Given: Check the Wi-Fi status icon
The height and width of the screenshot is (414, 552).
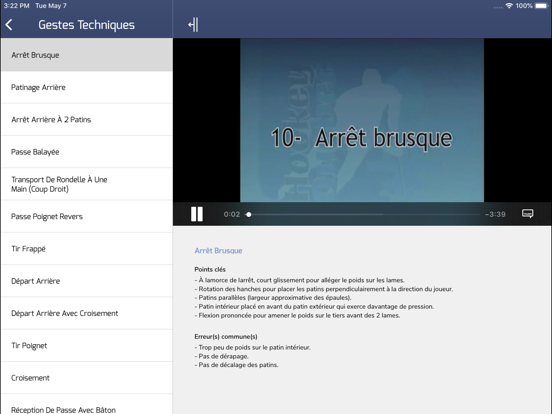Looking at the screenshot, I should (x=509, y=6).
